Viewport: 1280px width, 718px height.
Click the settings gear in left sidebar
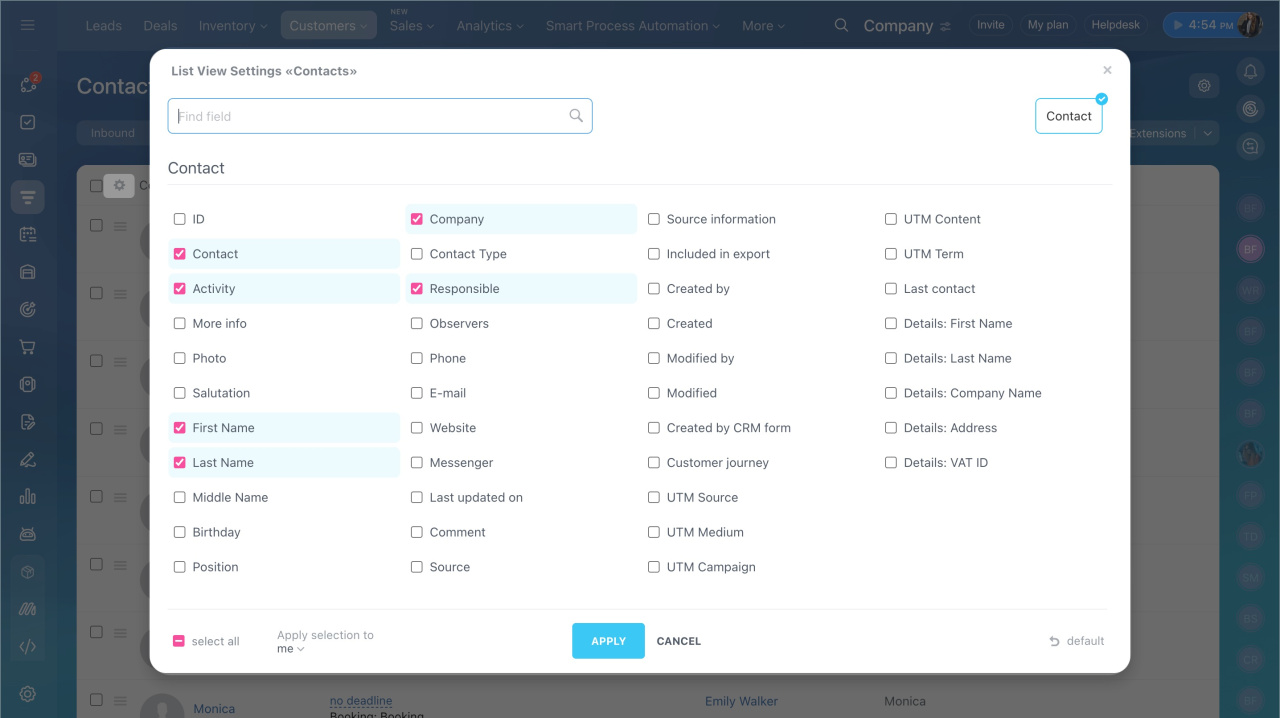click(x=28, y=694)
